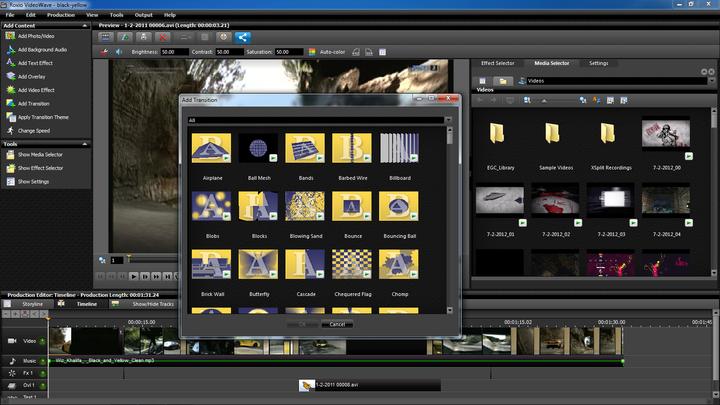Select Apply Transition Theme
The height and width of the screenshot is (405, 720).
click(x=37, y=117)
